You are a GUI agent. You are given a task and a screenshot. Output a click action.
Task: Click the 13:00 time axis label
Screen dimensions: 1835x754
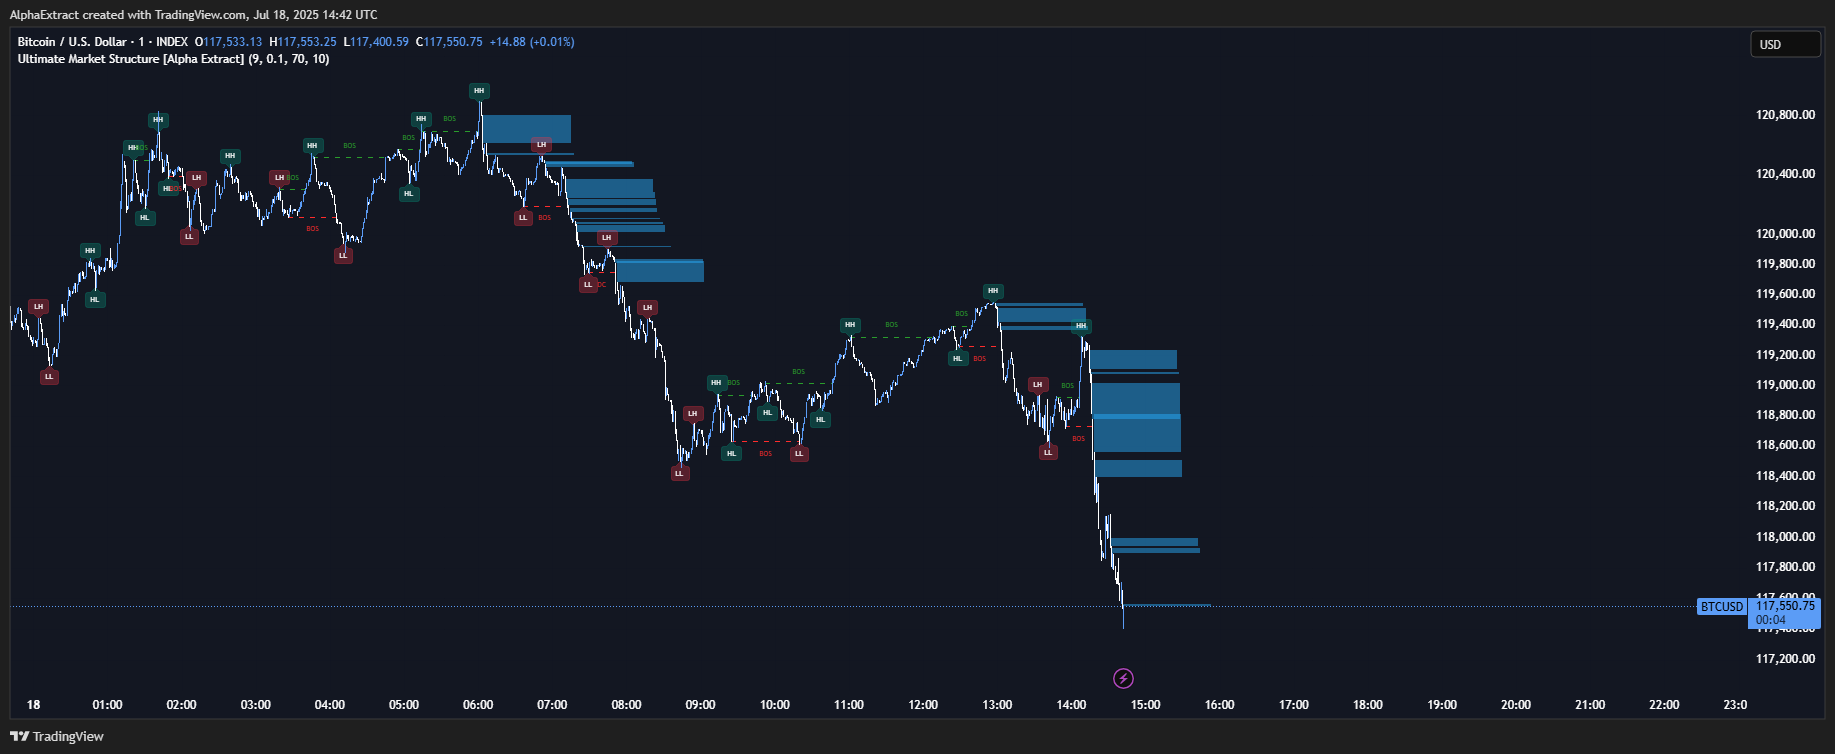pos(997,705)
